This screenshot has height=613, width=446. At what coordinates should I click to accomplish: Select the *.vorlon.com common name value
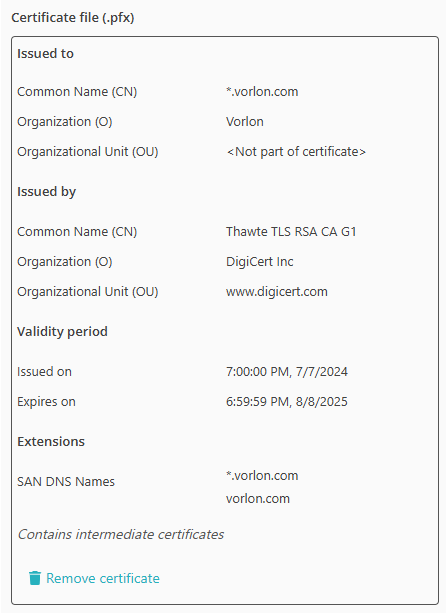click(x=262, y=91)
